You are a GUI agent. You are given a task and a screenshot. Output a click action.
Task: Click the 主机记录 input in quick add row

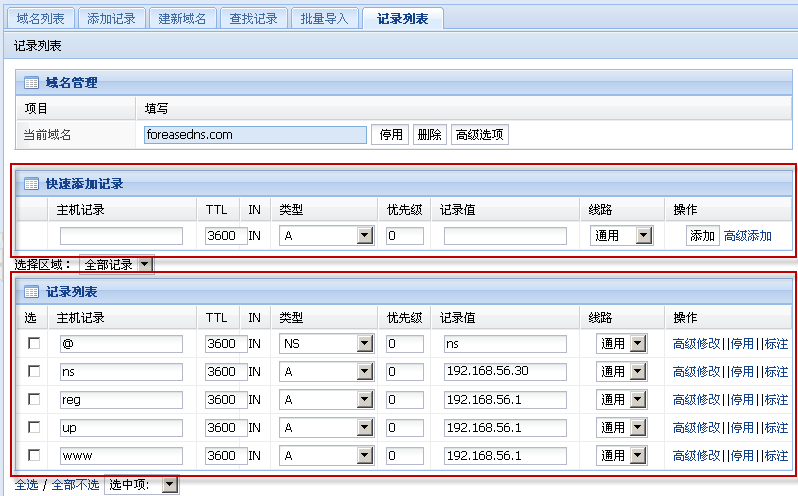tap(121, 236)
